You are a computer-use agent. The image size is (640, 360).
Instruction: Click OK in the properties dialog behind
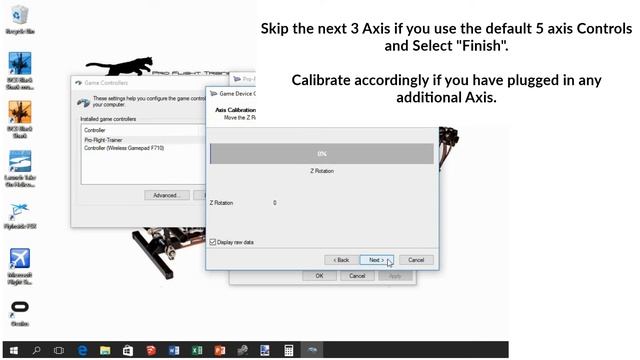coord(319,276)
